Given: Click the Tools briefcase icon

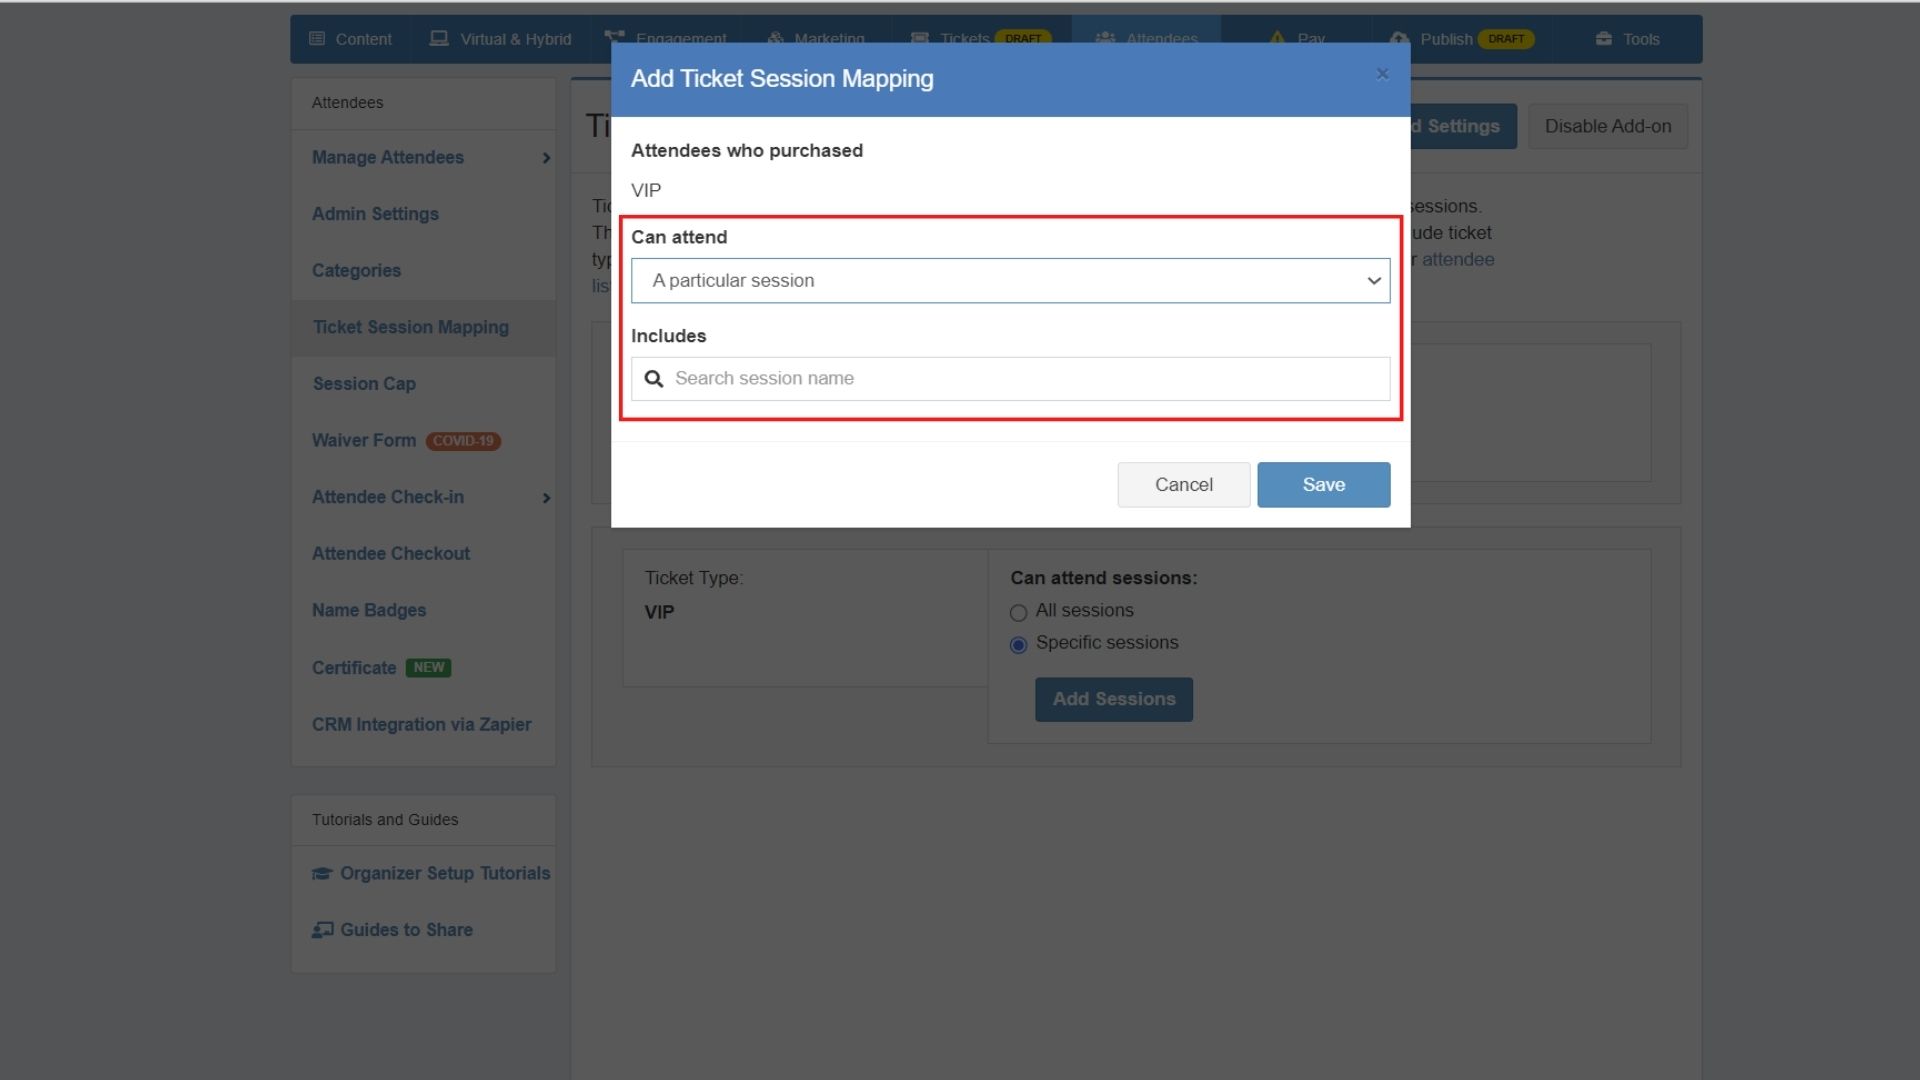Looking at the screenshot, I should tap(1604, 39).
